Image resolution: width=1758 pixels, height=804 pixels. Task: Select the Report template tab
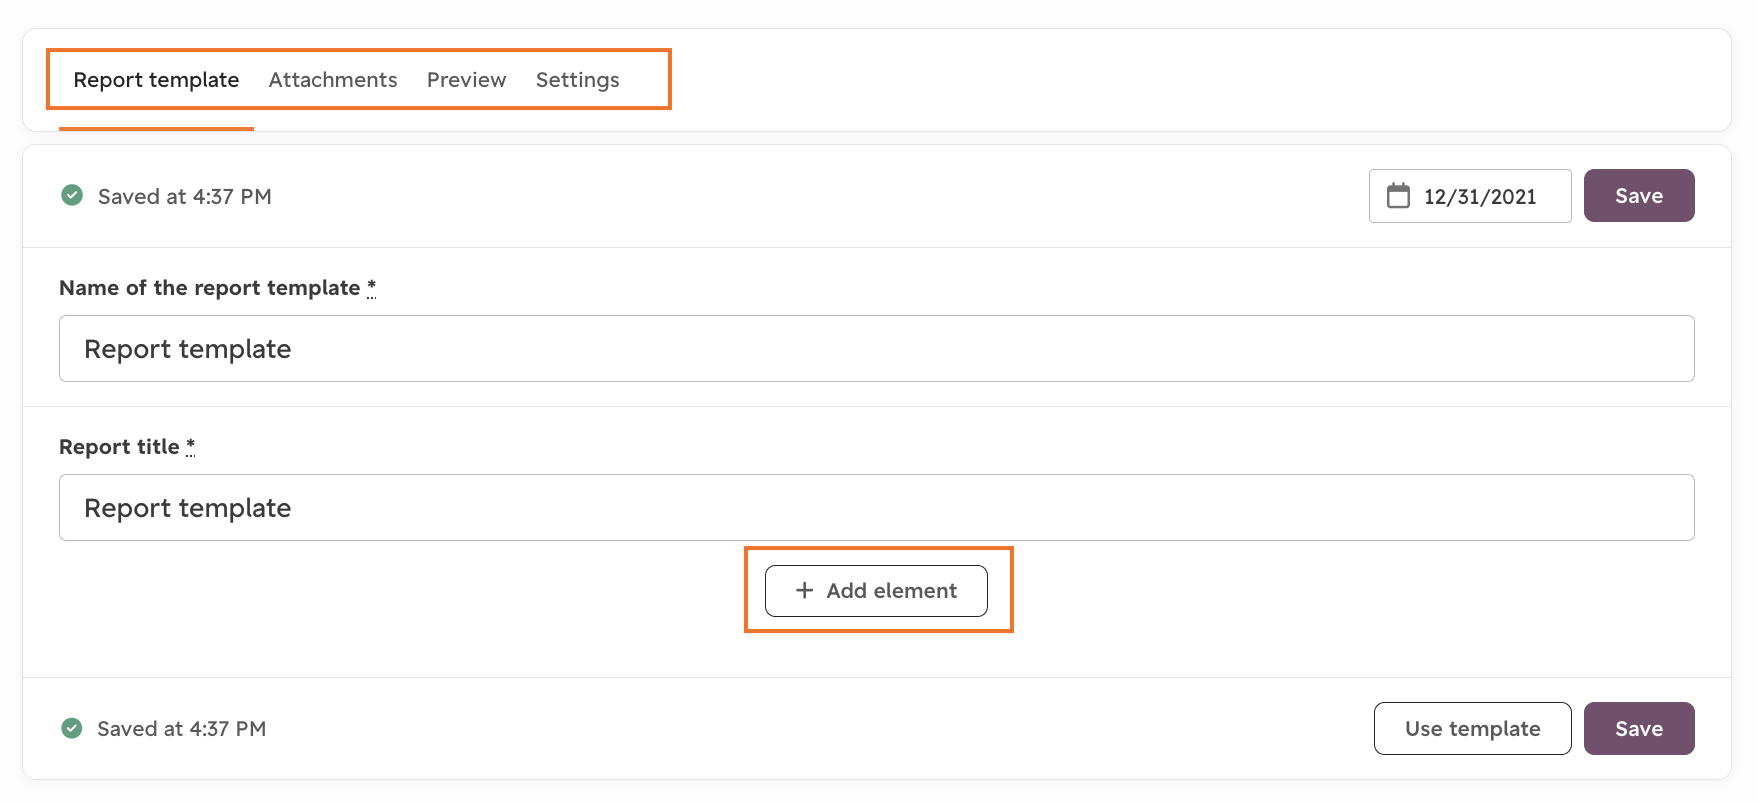(x=156, y=80)
